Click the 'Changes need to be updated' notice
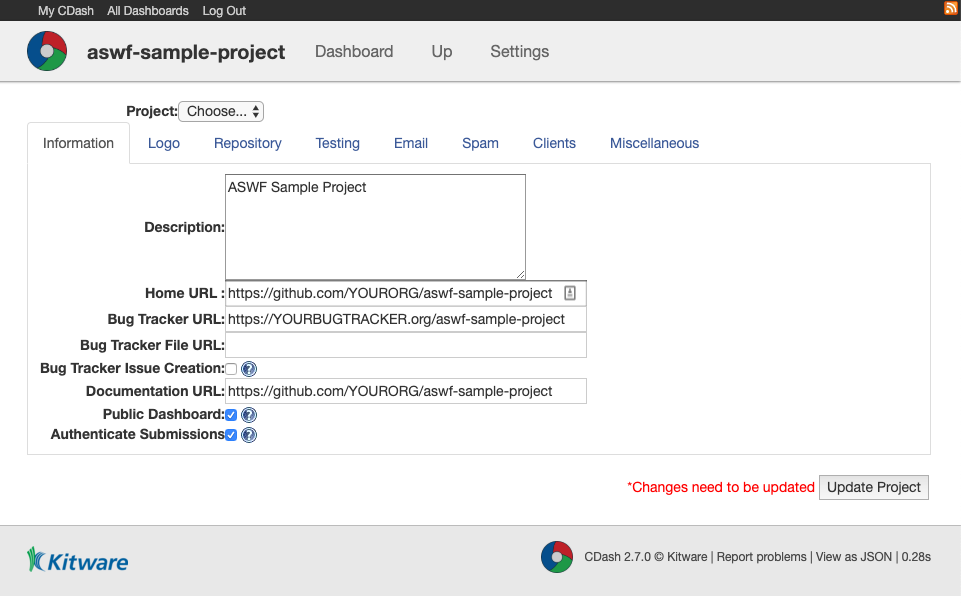The image size is (961, 605). pos(721,487)
